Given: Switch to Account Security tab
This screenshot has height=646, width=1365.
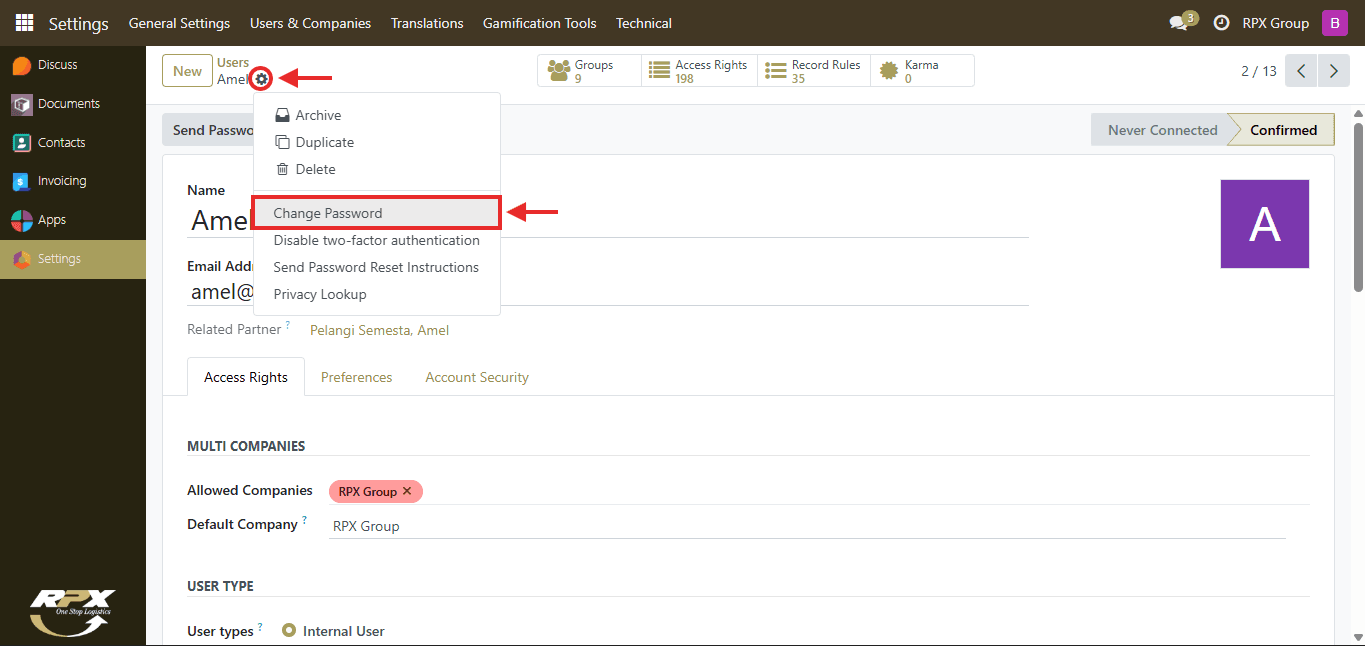Looking at the screenshot, I should (x=477, y=377).
